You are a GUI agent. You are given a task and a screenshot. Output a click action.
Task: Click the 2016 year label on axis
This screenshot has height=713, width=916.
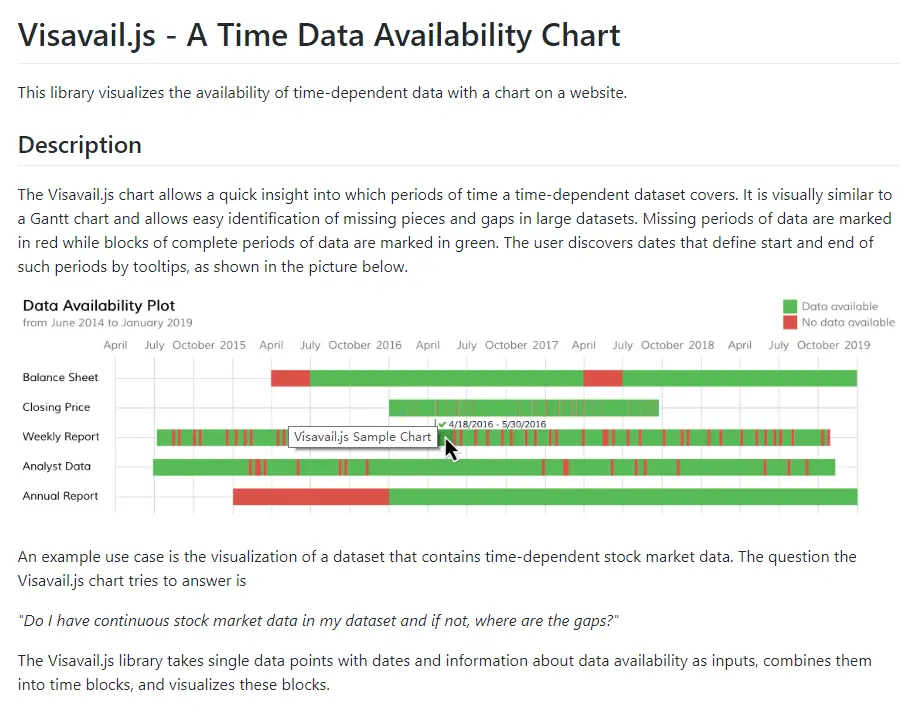[x=388, y=345]
